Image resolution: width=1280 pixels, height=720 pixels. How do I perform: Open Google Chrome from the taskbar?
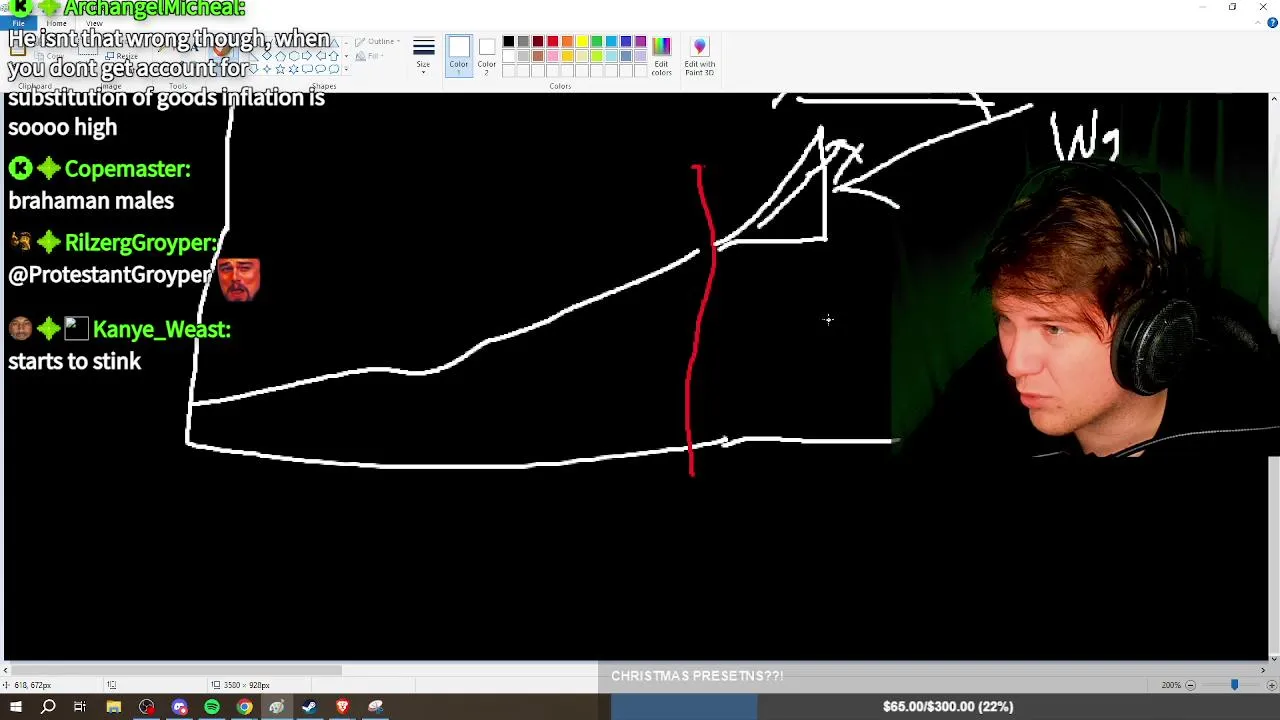point(244,707)
